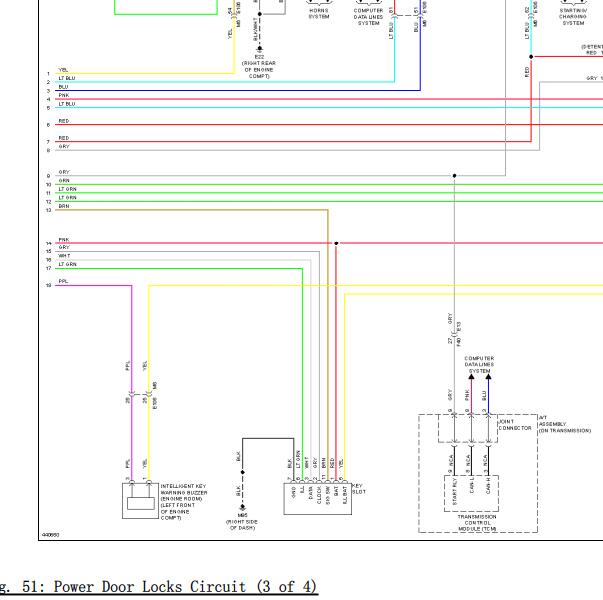Click the GRY label on wire 15
Viewport: 603px width, 600px height.
[x=64, y=247]
